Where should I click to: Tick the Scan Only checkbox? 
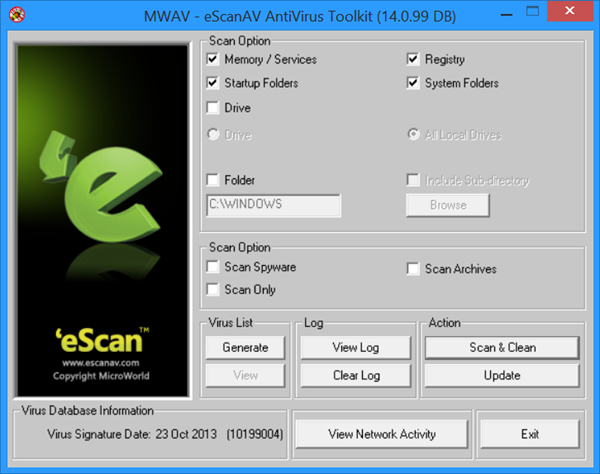[x=213, y=290]
